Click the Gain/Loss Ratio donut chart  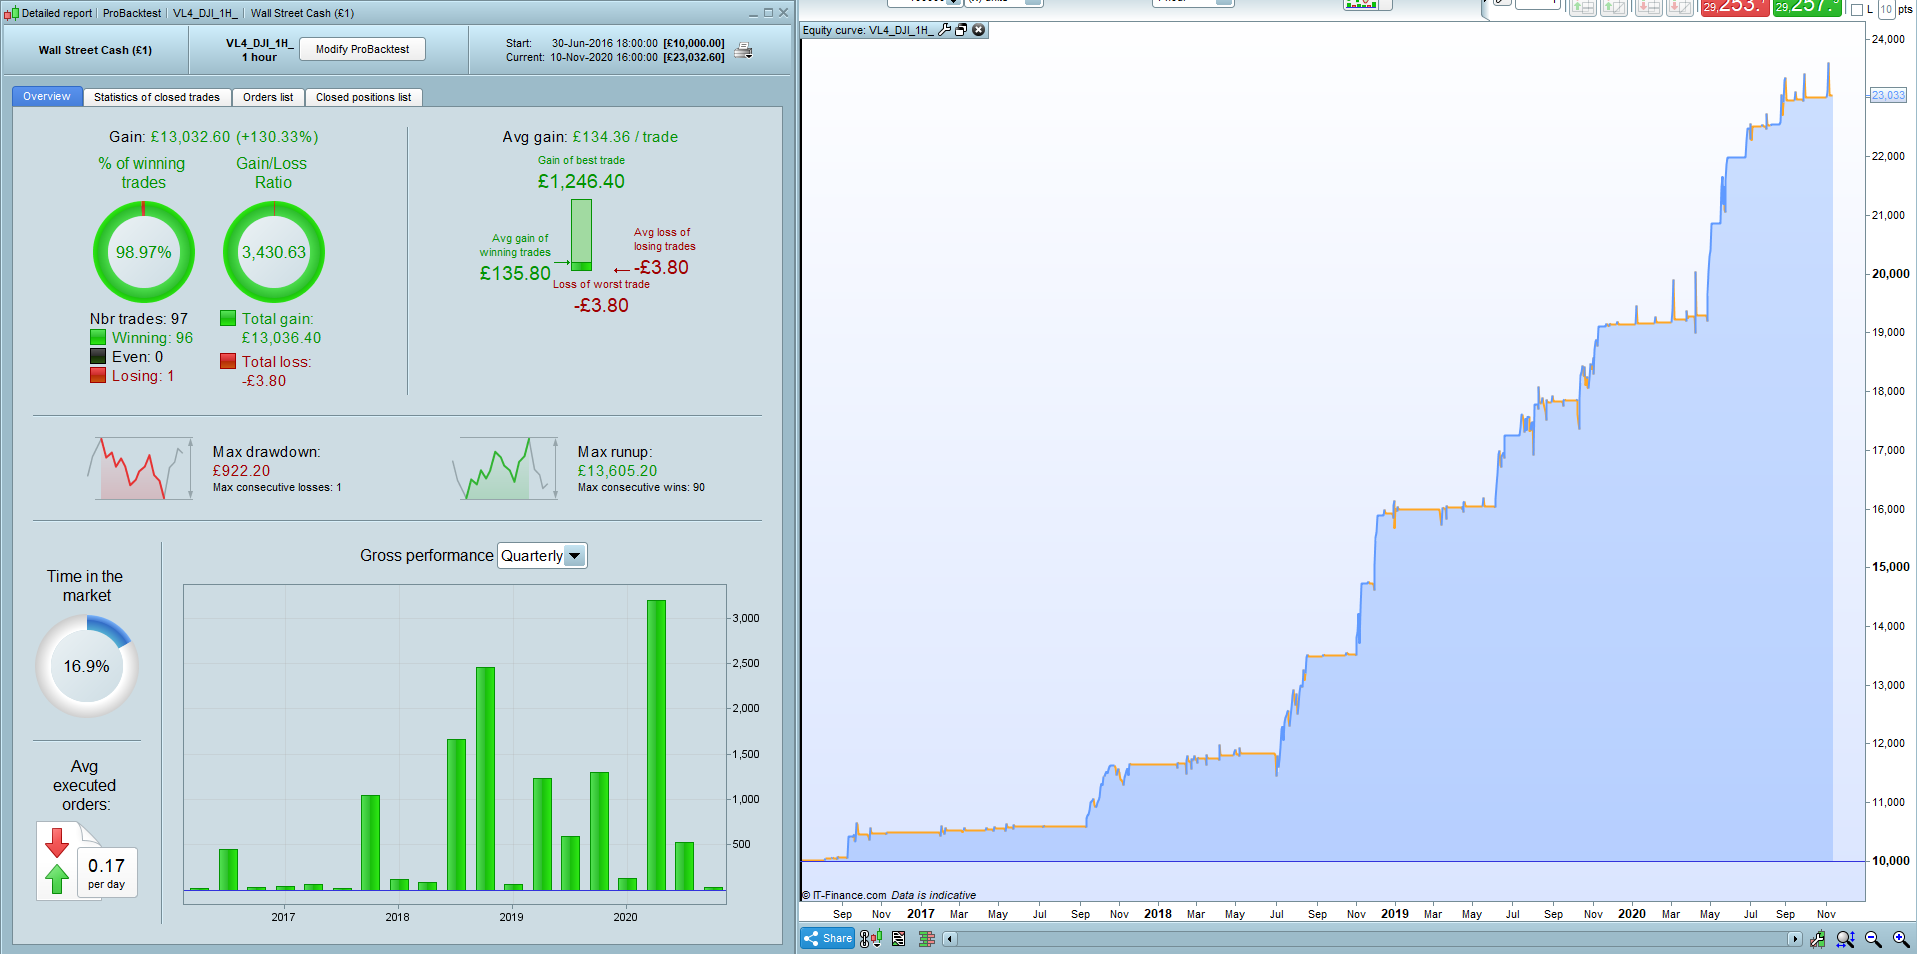[x=274, y=252]
